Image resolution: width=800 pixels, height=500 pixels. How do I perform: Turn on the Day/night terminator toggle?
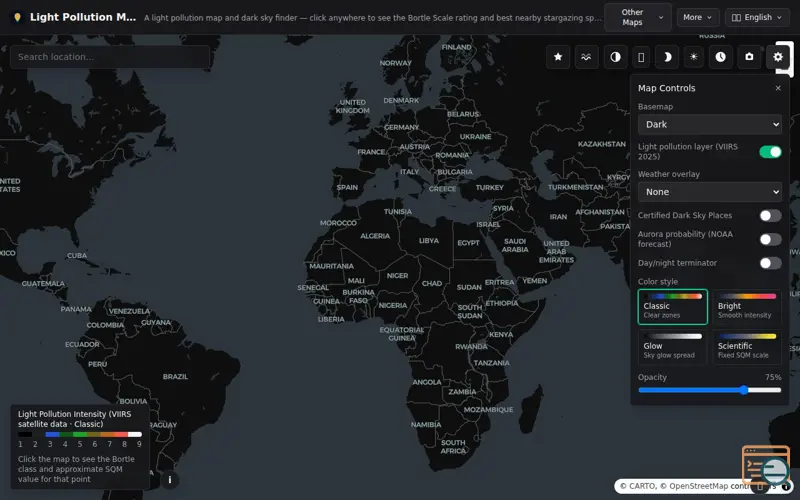[770, 263]
